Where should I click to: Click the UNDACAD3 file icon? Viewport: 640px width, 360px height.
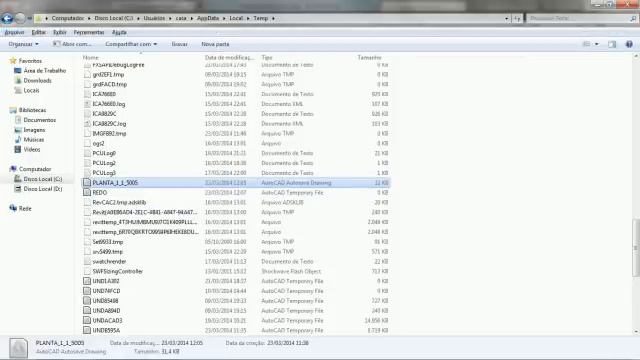(x=87, y=321)
